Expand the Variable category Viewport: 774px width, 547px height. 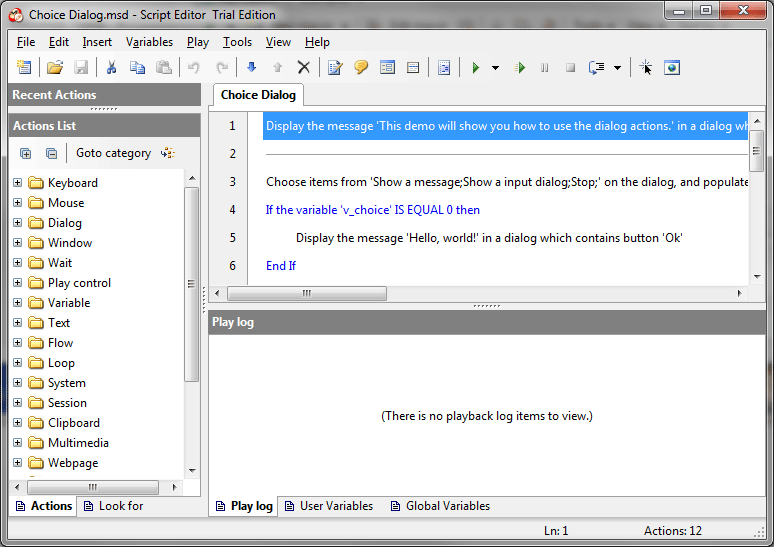(x=18, y=303)
